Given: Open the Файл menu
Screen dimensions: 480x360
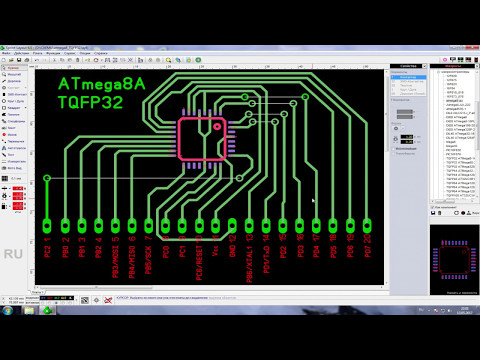Looking at the screenshot, I should pyautogui.click(x=6, y=53).
